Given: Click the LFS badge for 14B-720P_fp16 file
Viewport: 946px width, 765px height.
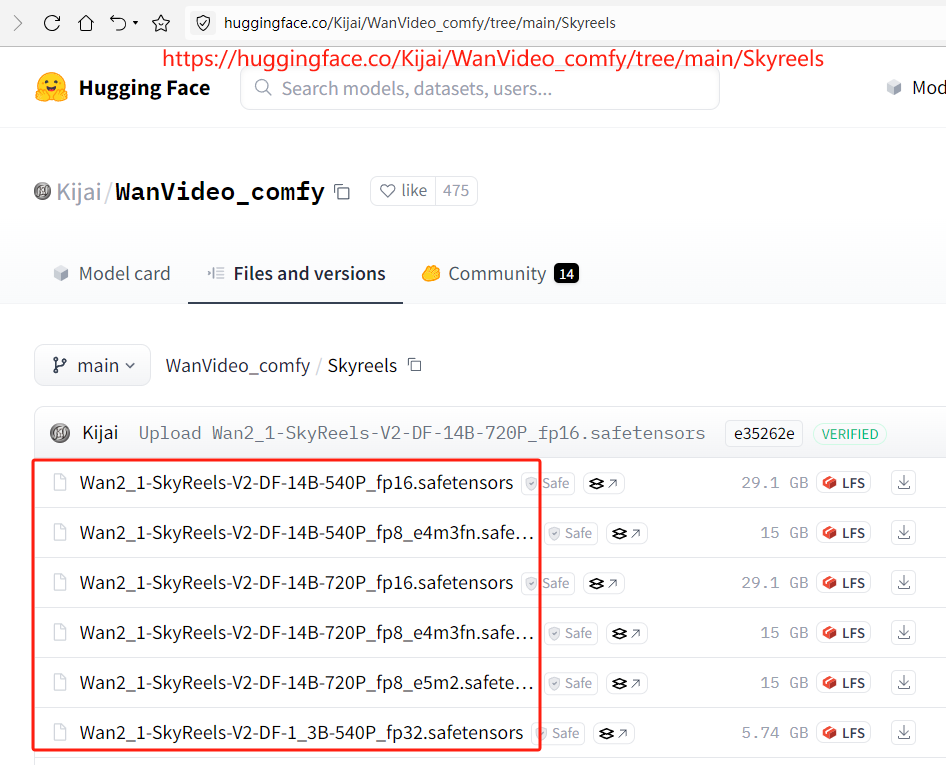Looking at the screenshot, I should (x=843, y=583).
